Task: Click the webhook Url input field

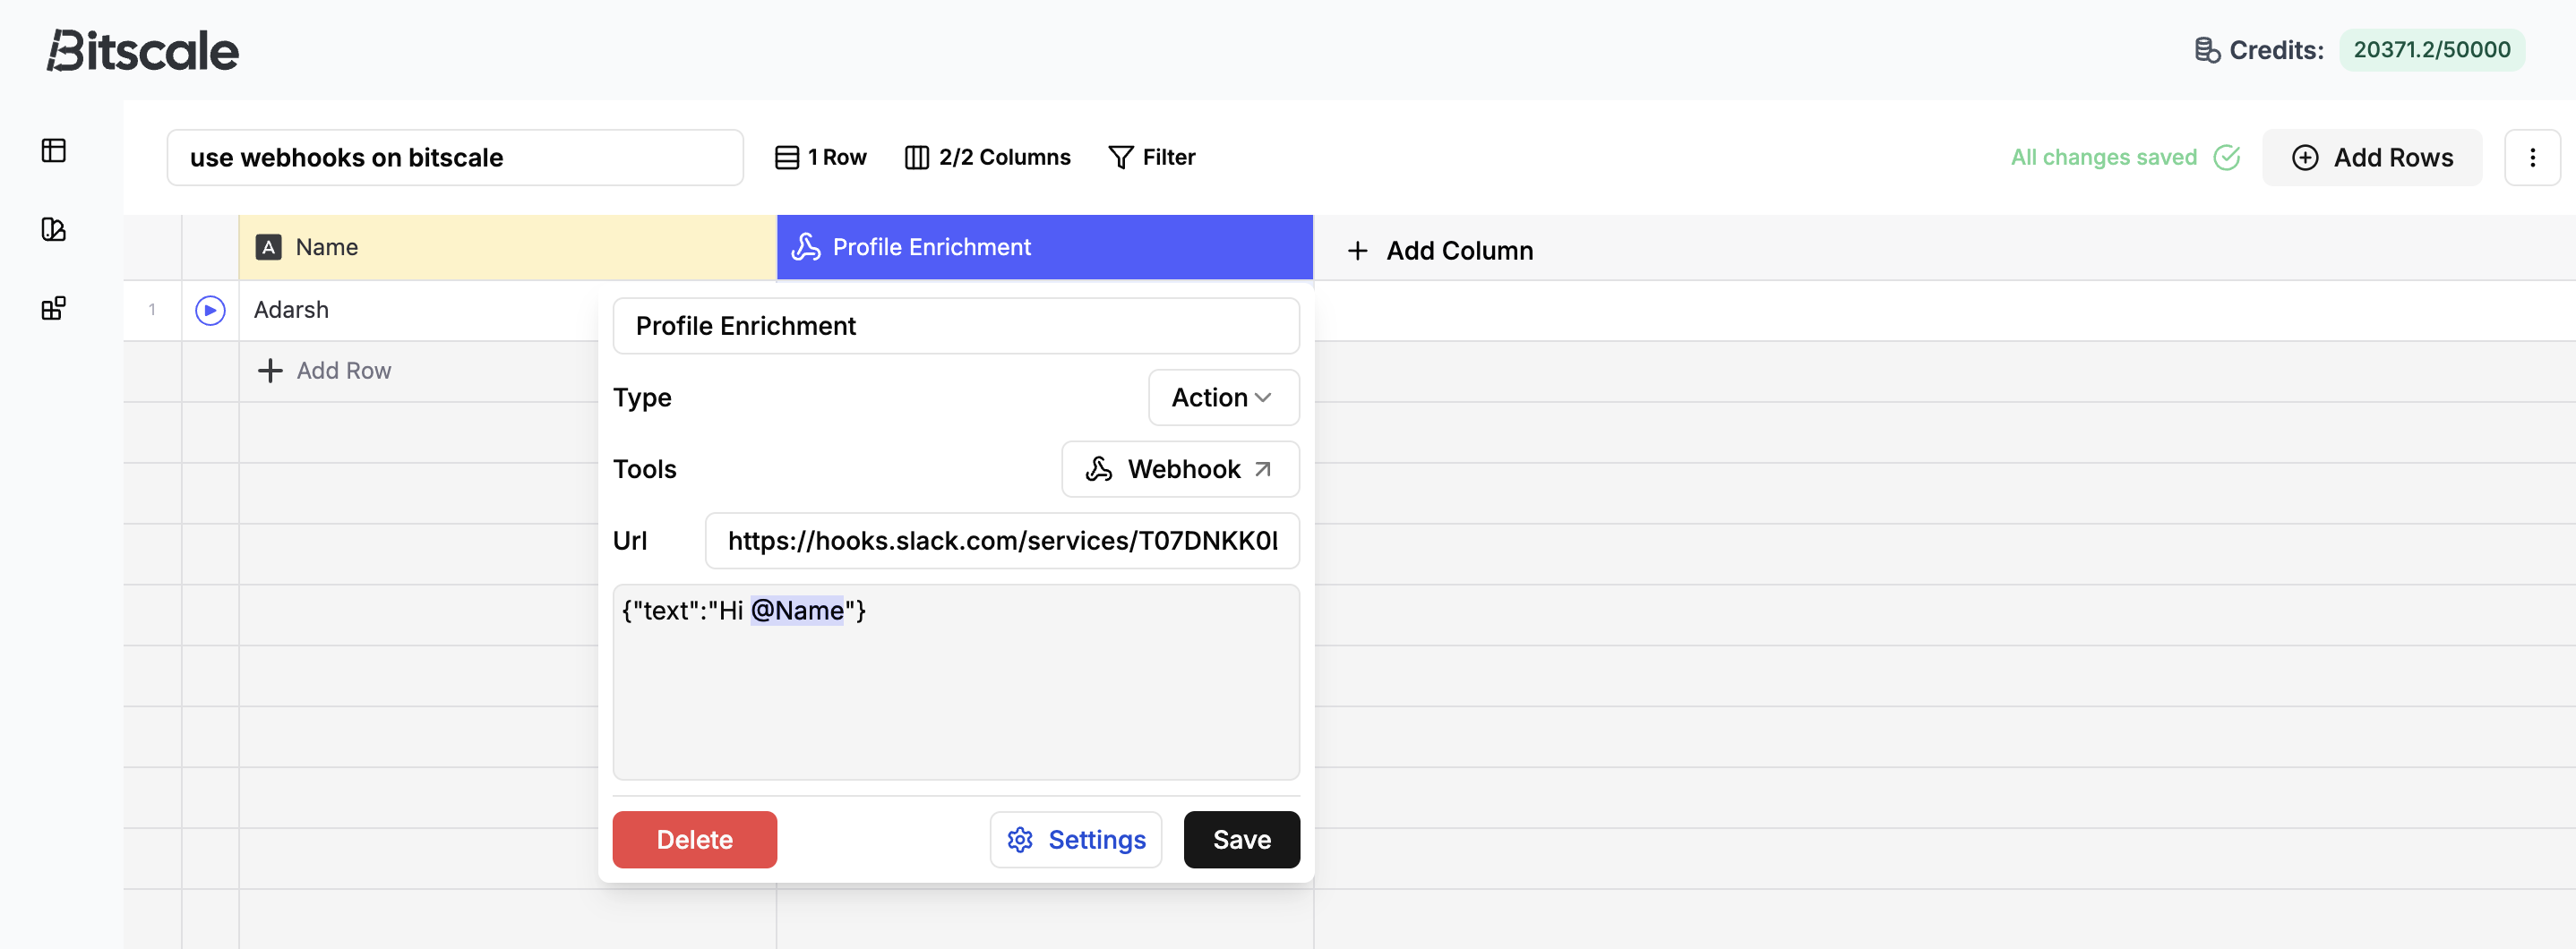Action: tap(1002, 541)
